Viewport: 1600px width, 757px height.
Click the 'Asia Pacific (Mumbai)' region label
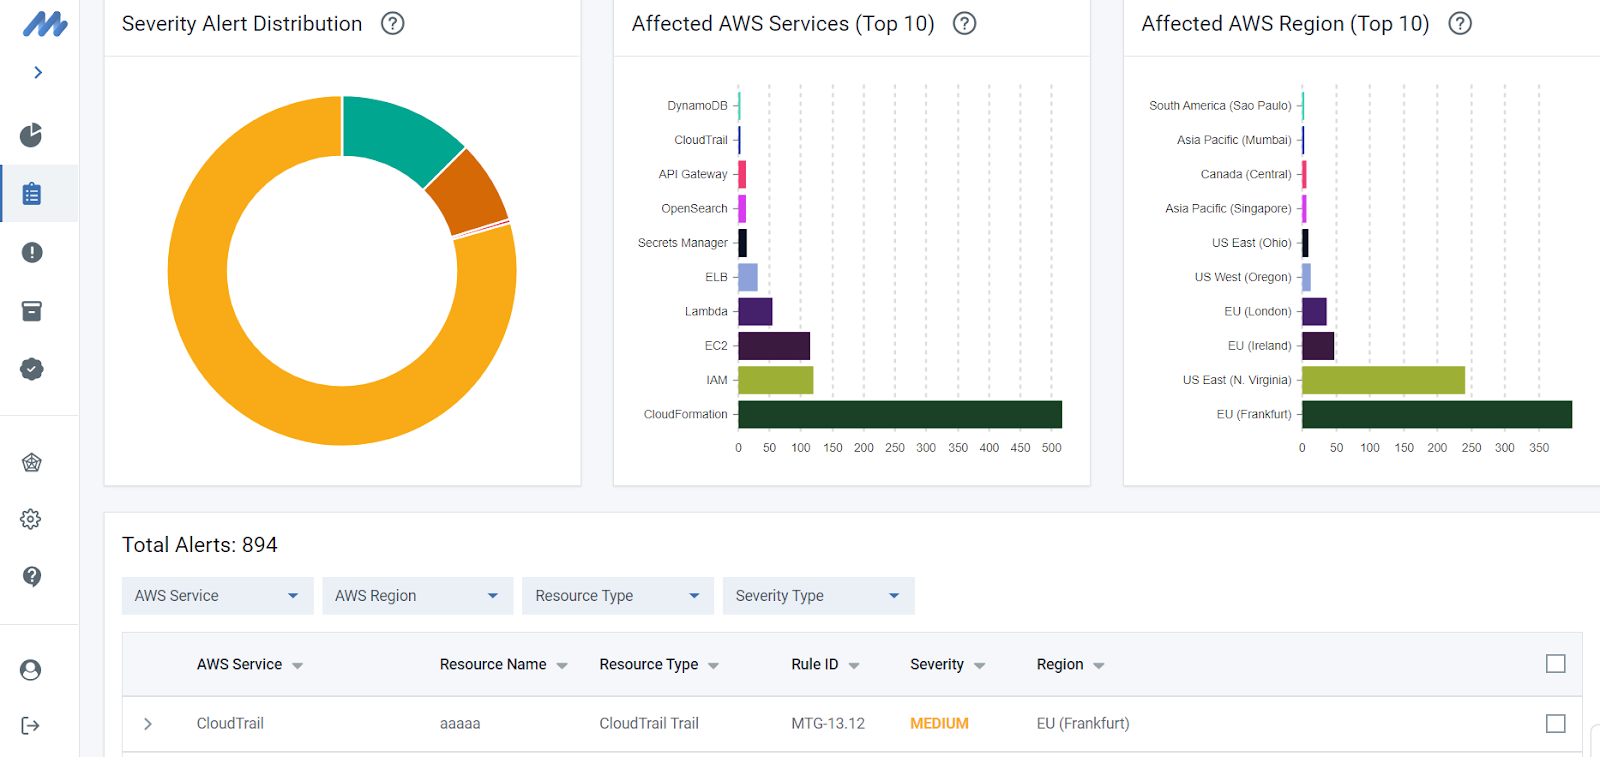click(1234, 140)
